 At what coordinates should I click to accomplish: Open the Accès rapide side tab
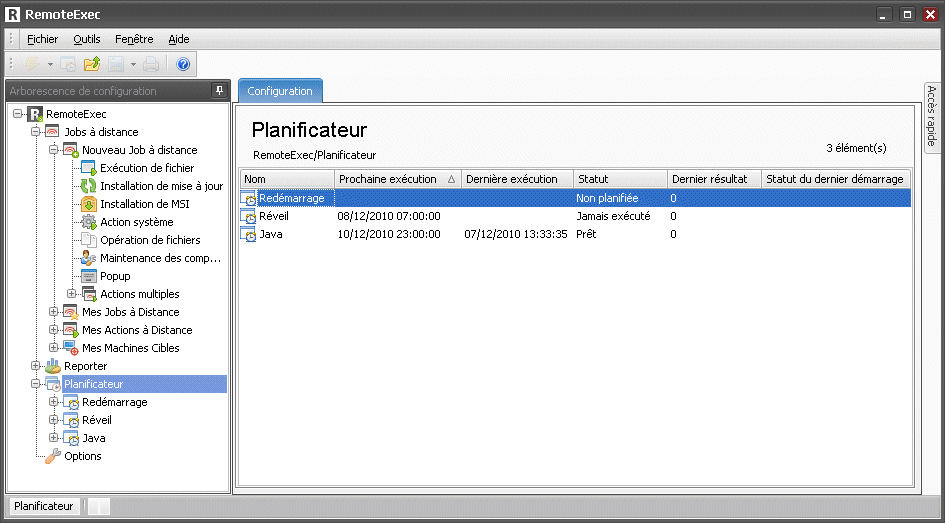(932, 116)
